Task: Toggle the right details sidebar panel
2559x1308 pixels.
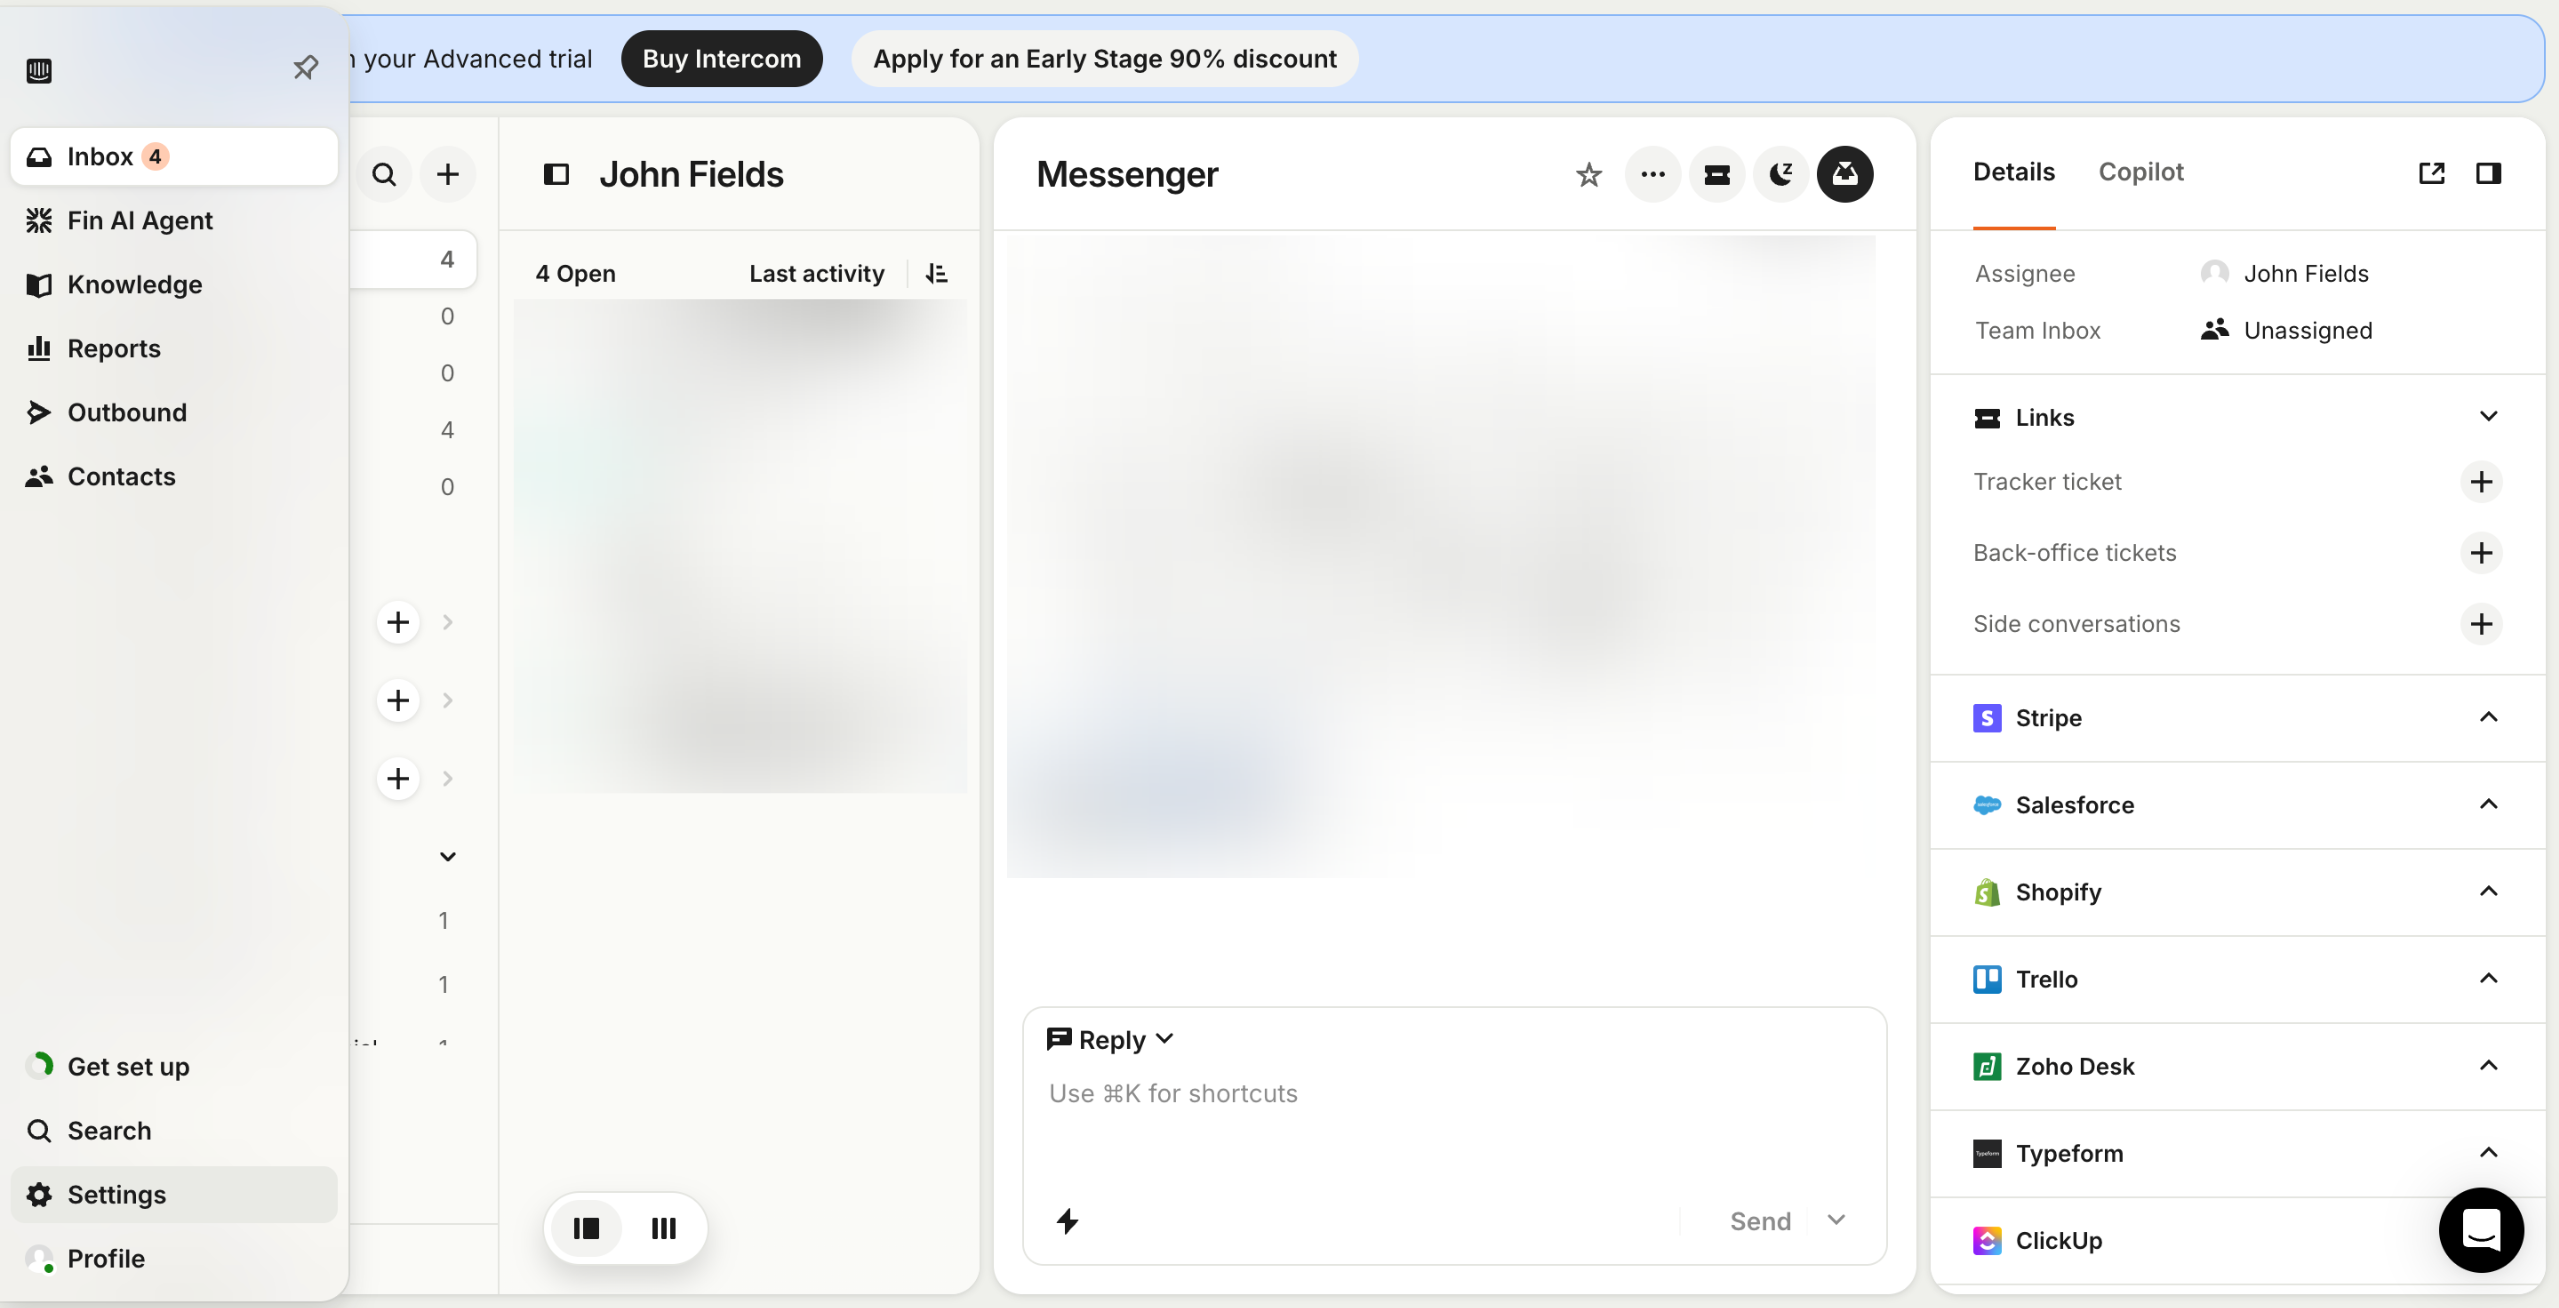Action: pos(2488,173)
